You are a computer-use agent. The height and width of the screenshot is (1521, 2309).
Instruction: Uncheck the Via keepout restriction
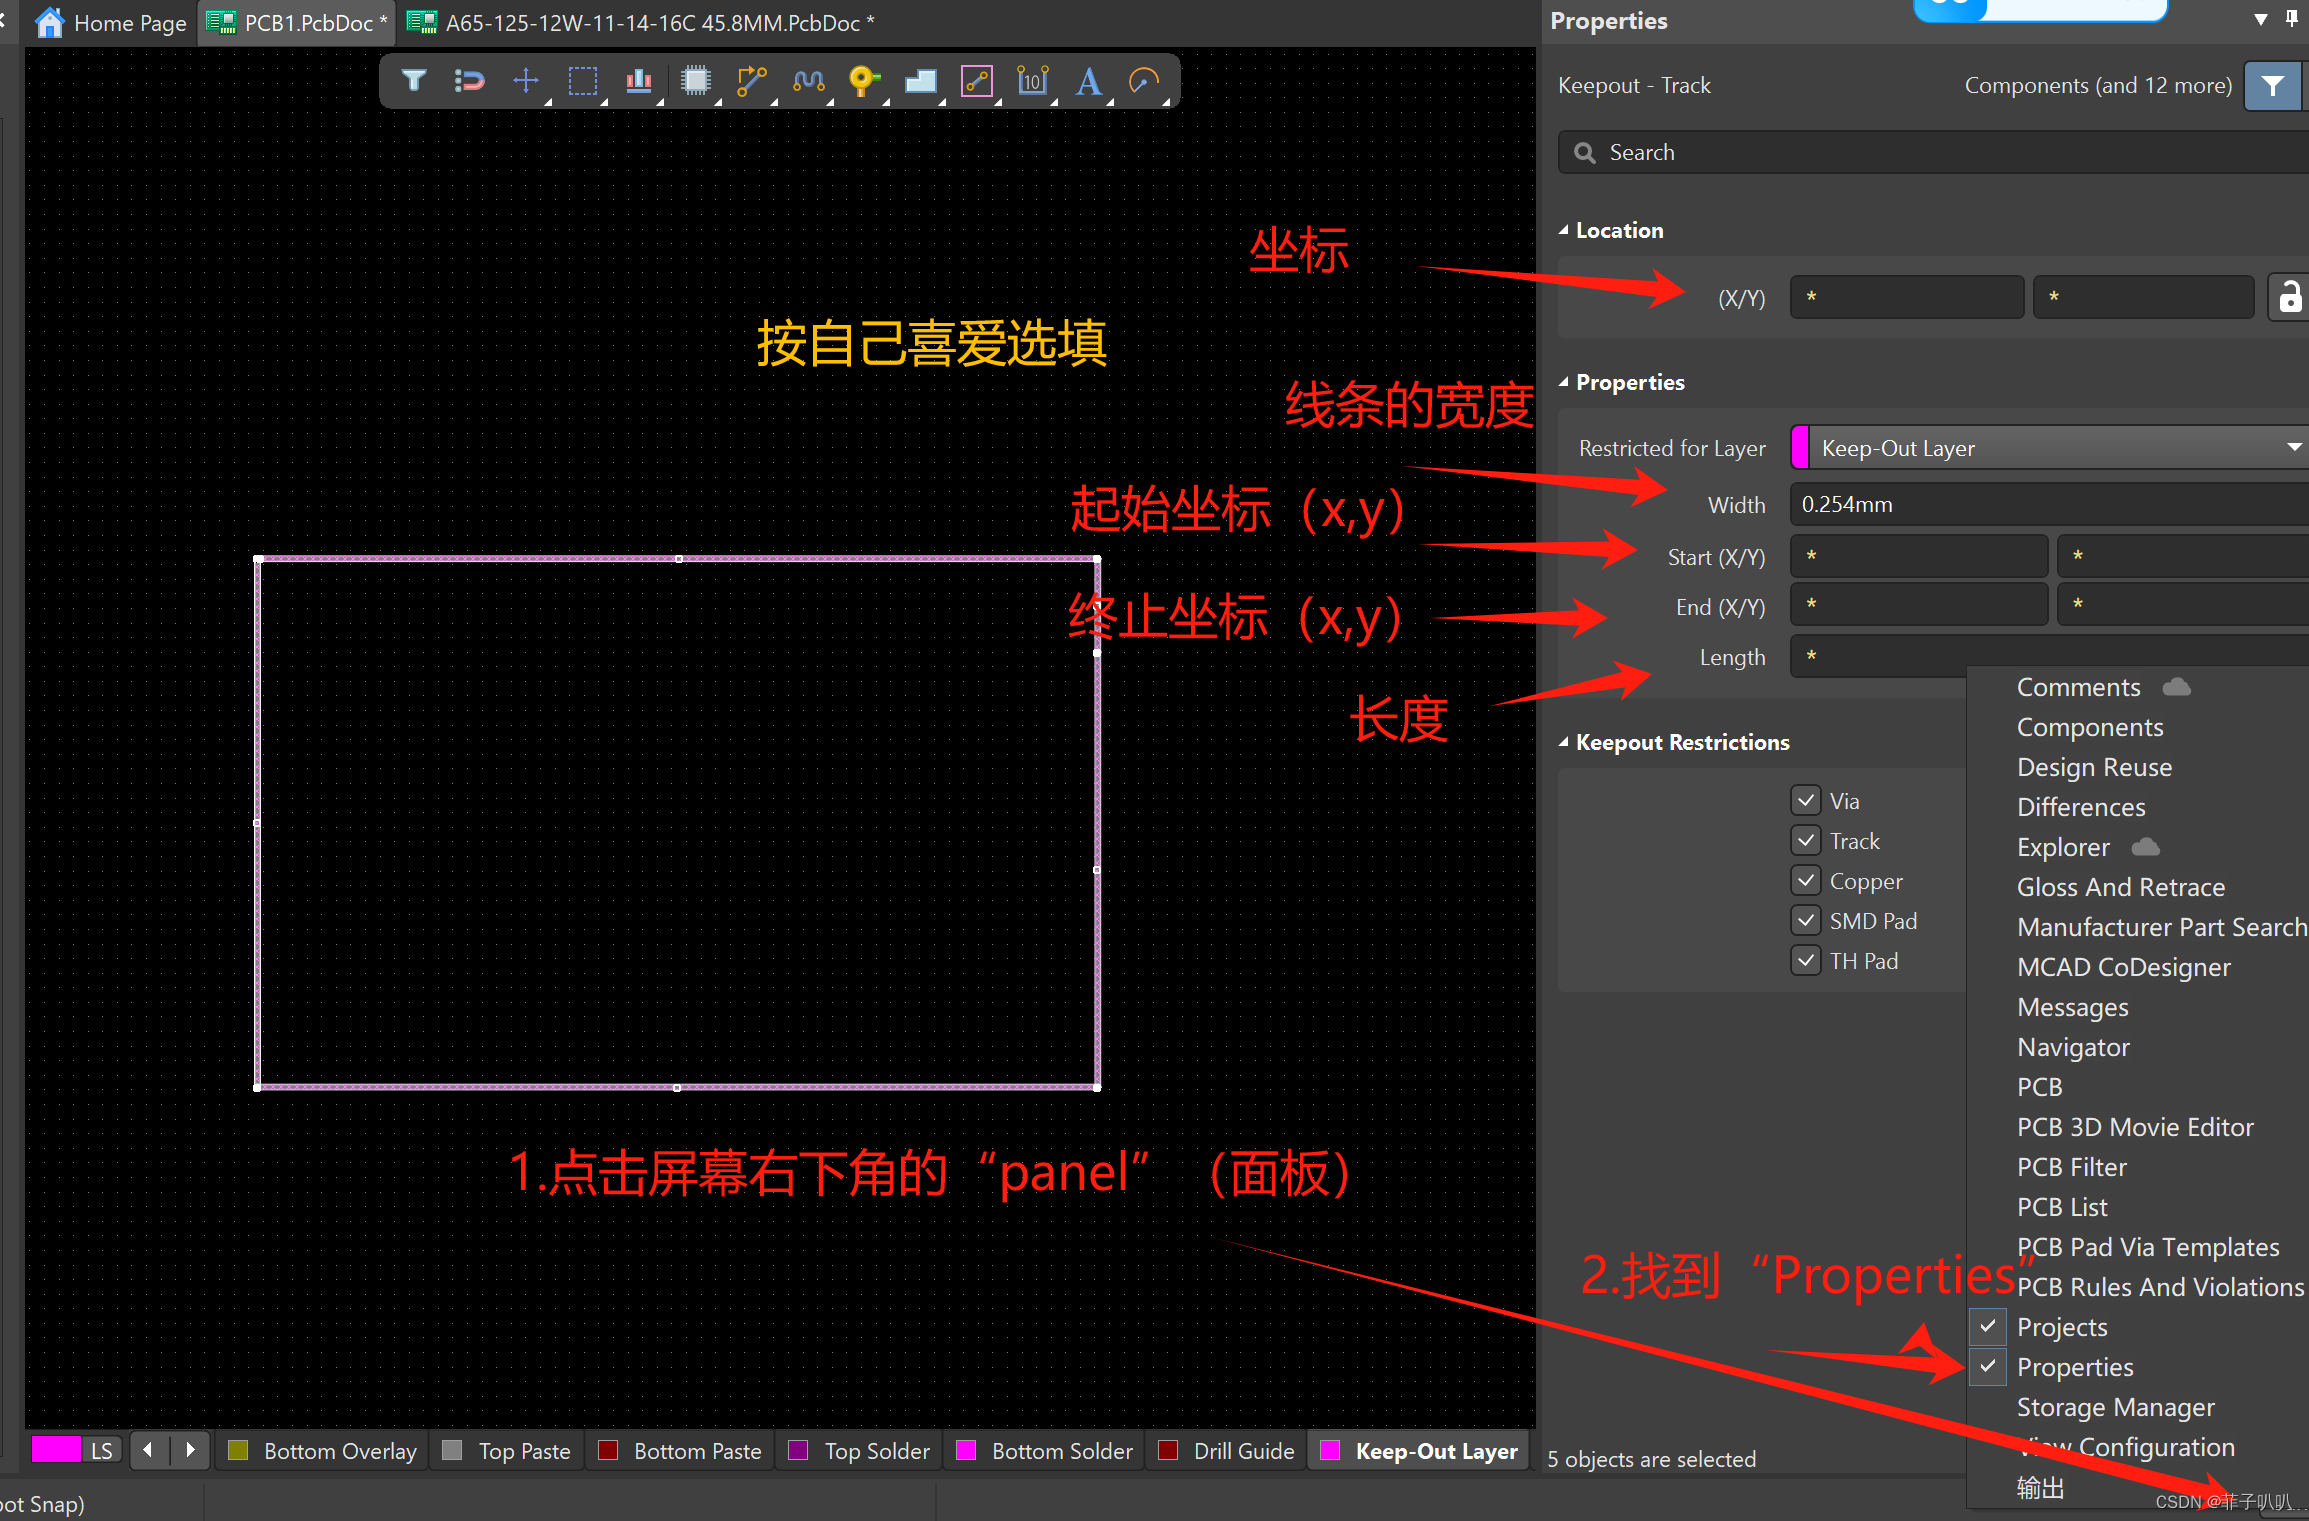[x=1805, y=800]
